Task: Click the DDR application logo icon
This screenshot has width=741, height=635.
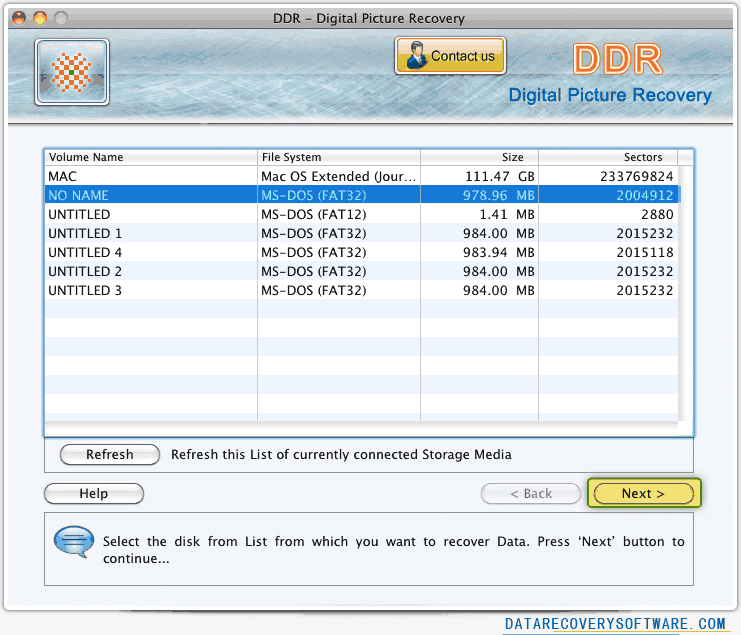Action: click(x=72, y=72)
